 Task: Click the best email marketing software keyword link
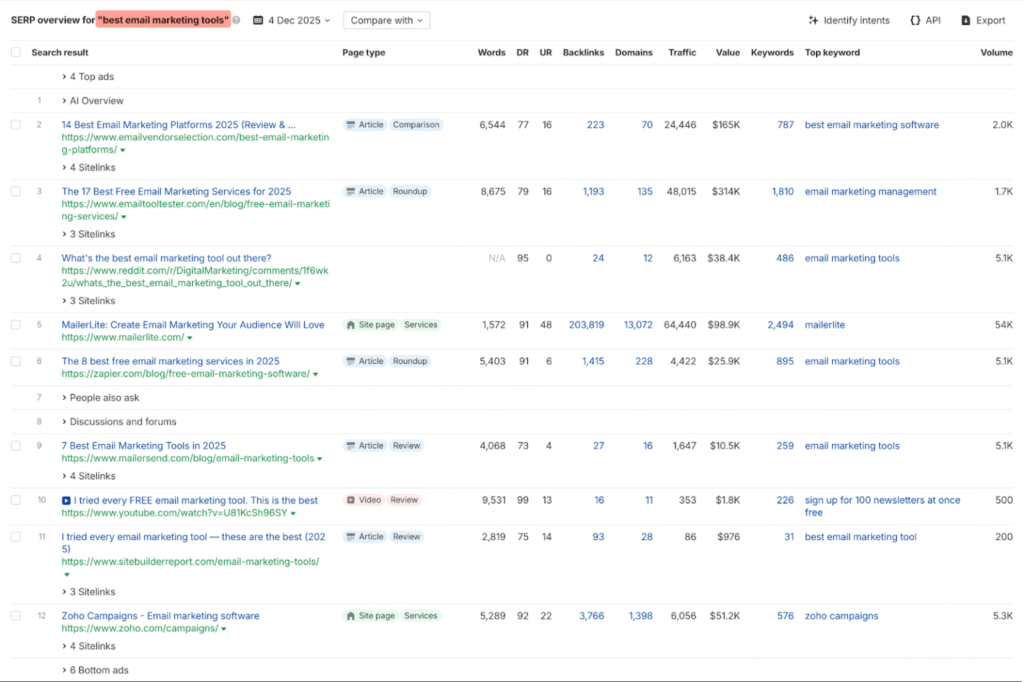[872, 124]
